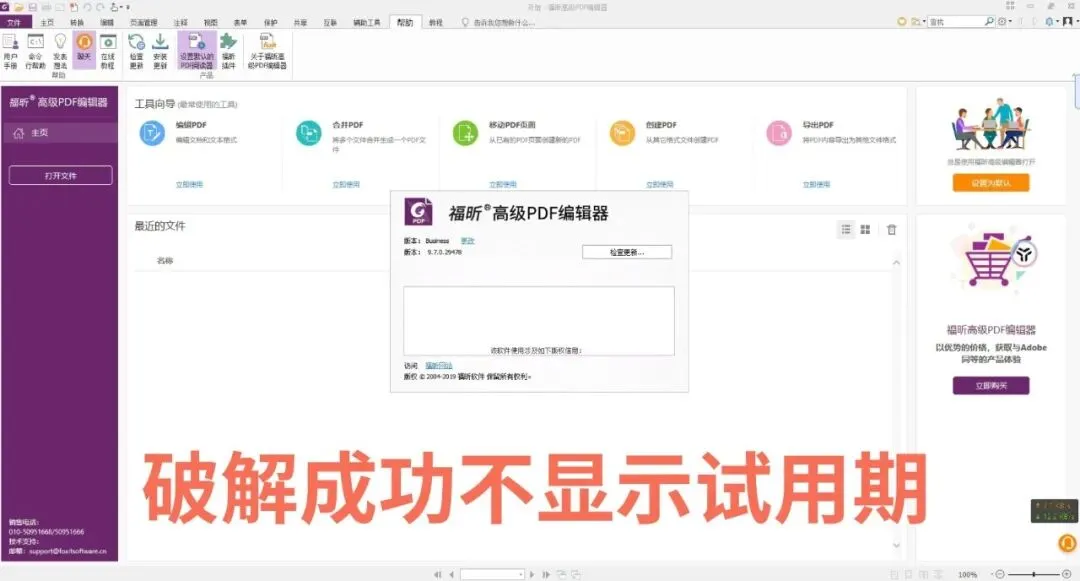Click 立即使用 link under 导出PDF
Viewport: 1080px width, 581px height.
[x=816, y=184]
